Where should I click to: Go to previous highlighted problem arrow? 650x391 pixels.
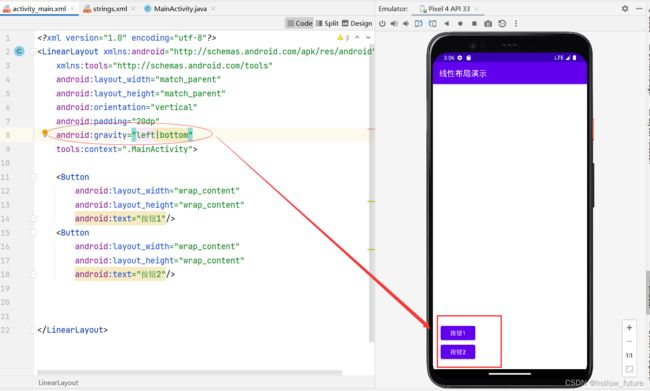point(357,38)
